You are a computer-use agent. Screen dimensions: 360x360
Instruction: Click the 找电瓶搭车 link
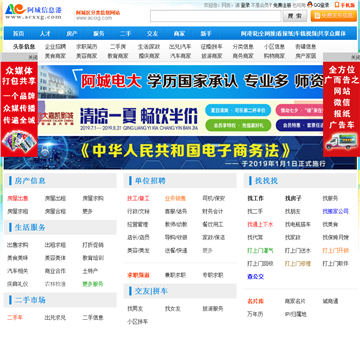(x=298, y=225)
